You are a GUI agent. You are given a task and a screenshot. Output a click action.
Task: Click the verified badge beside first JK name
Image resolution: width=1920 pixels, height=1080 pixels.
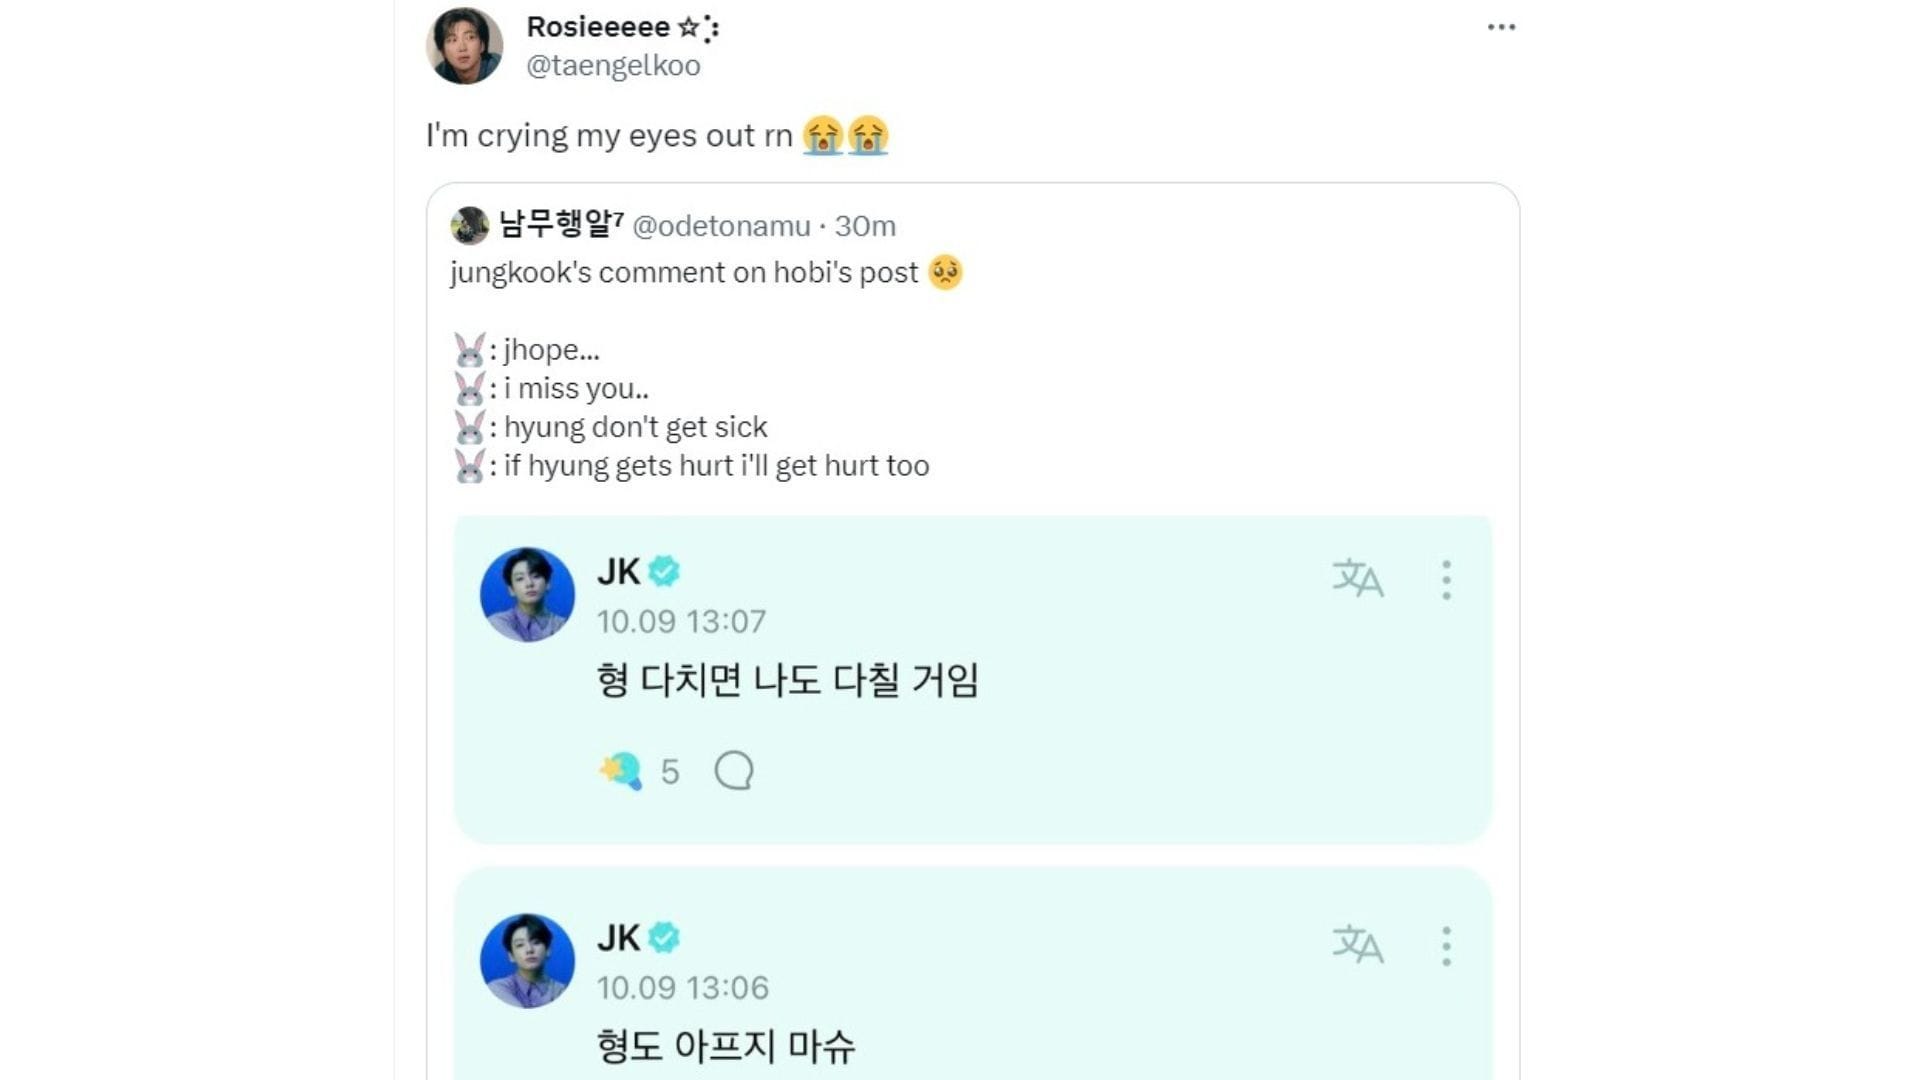pyautogui.click(x=664, y=571)
